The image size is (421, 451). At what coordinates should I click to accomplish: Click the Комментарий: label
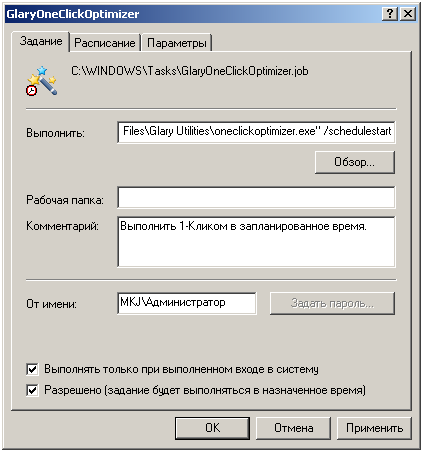pyautogui.click(x=62, y=226)
